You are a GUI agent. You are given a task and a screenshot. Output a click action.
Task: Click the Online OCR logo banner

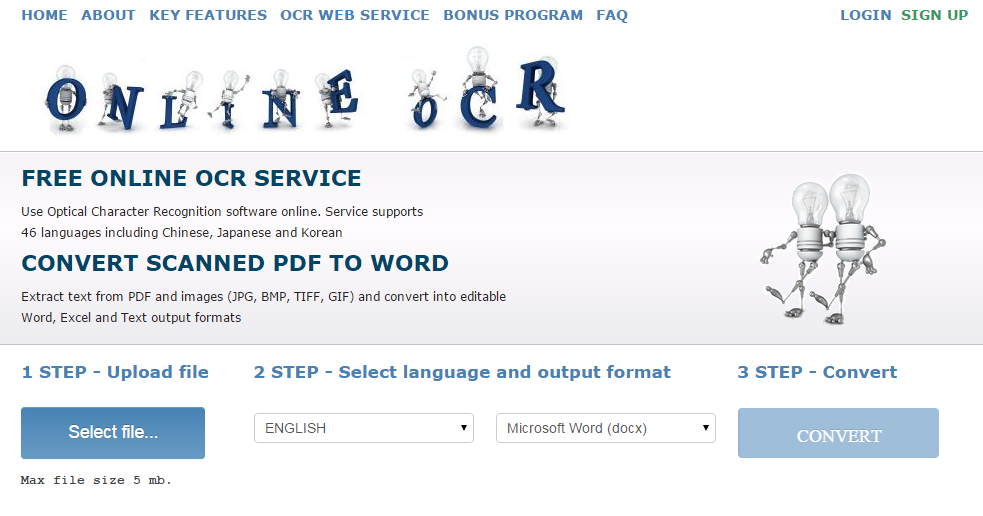coord(306,91)
